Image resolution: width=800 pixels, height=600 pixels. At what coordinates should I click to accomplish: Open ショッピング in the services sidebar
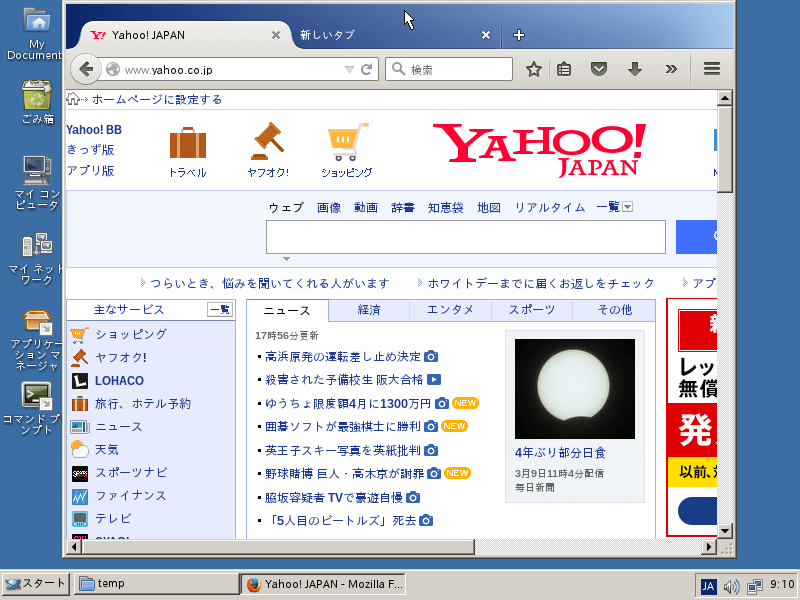pyautogui.click(x=131, y=334)
